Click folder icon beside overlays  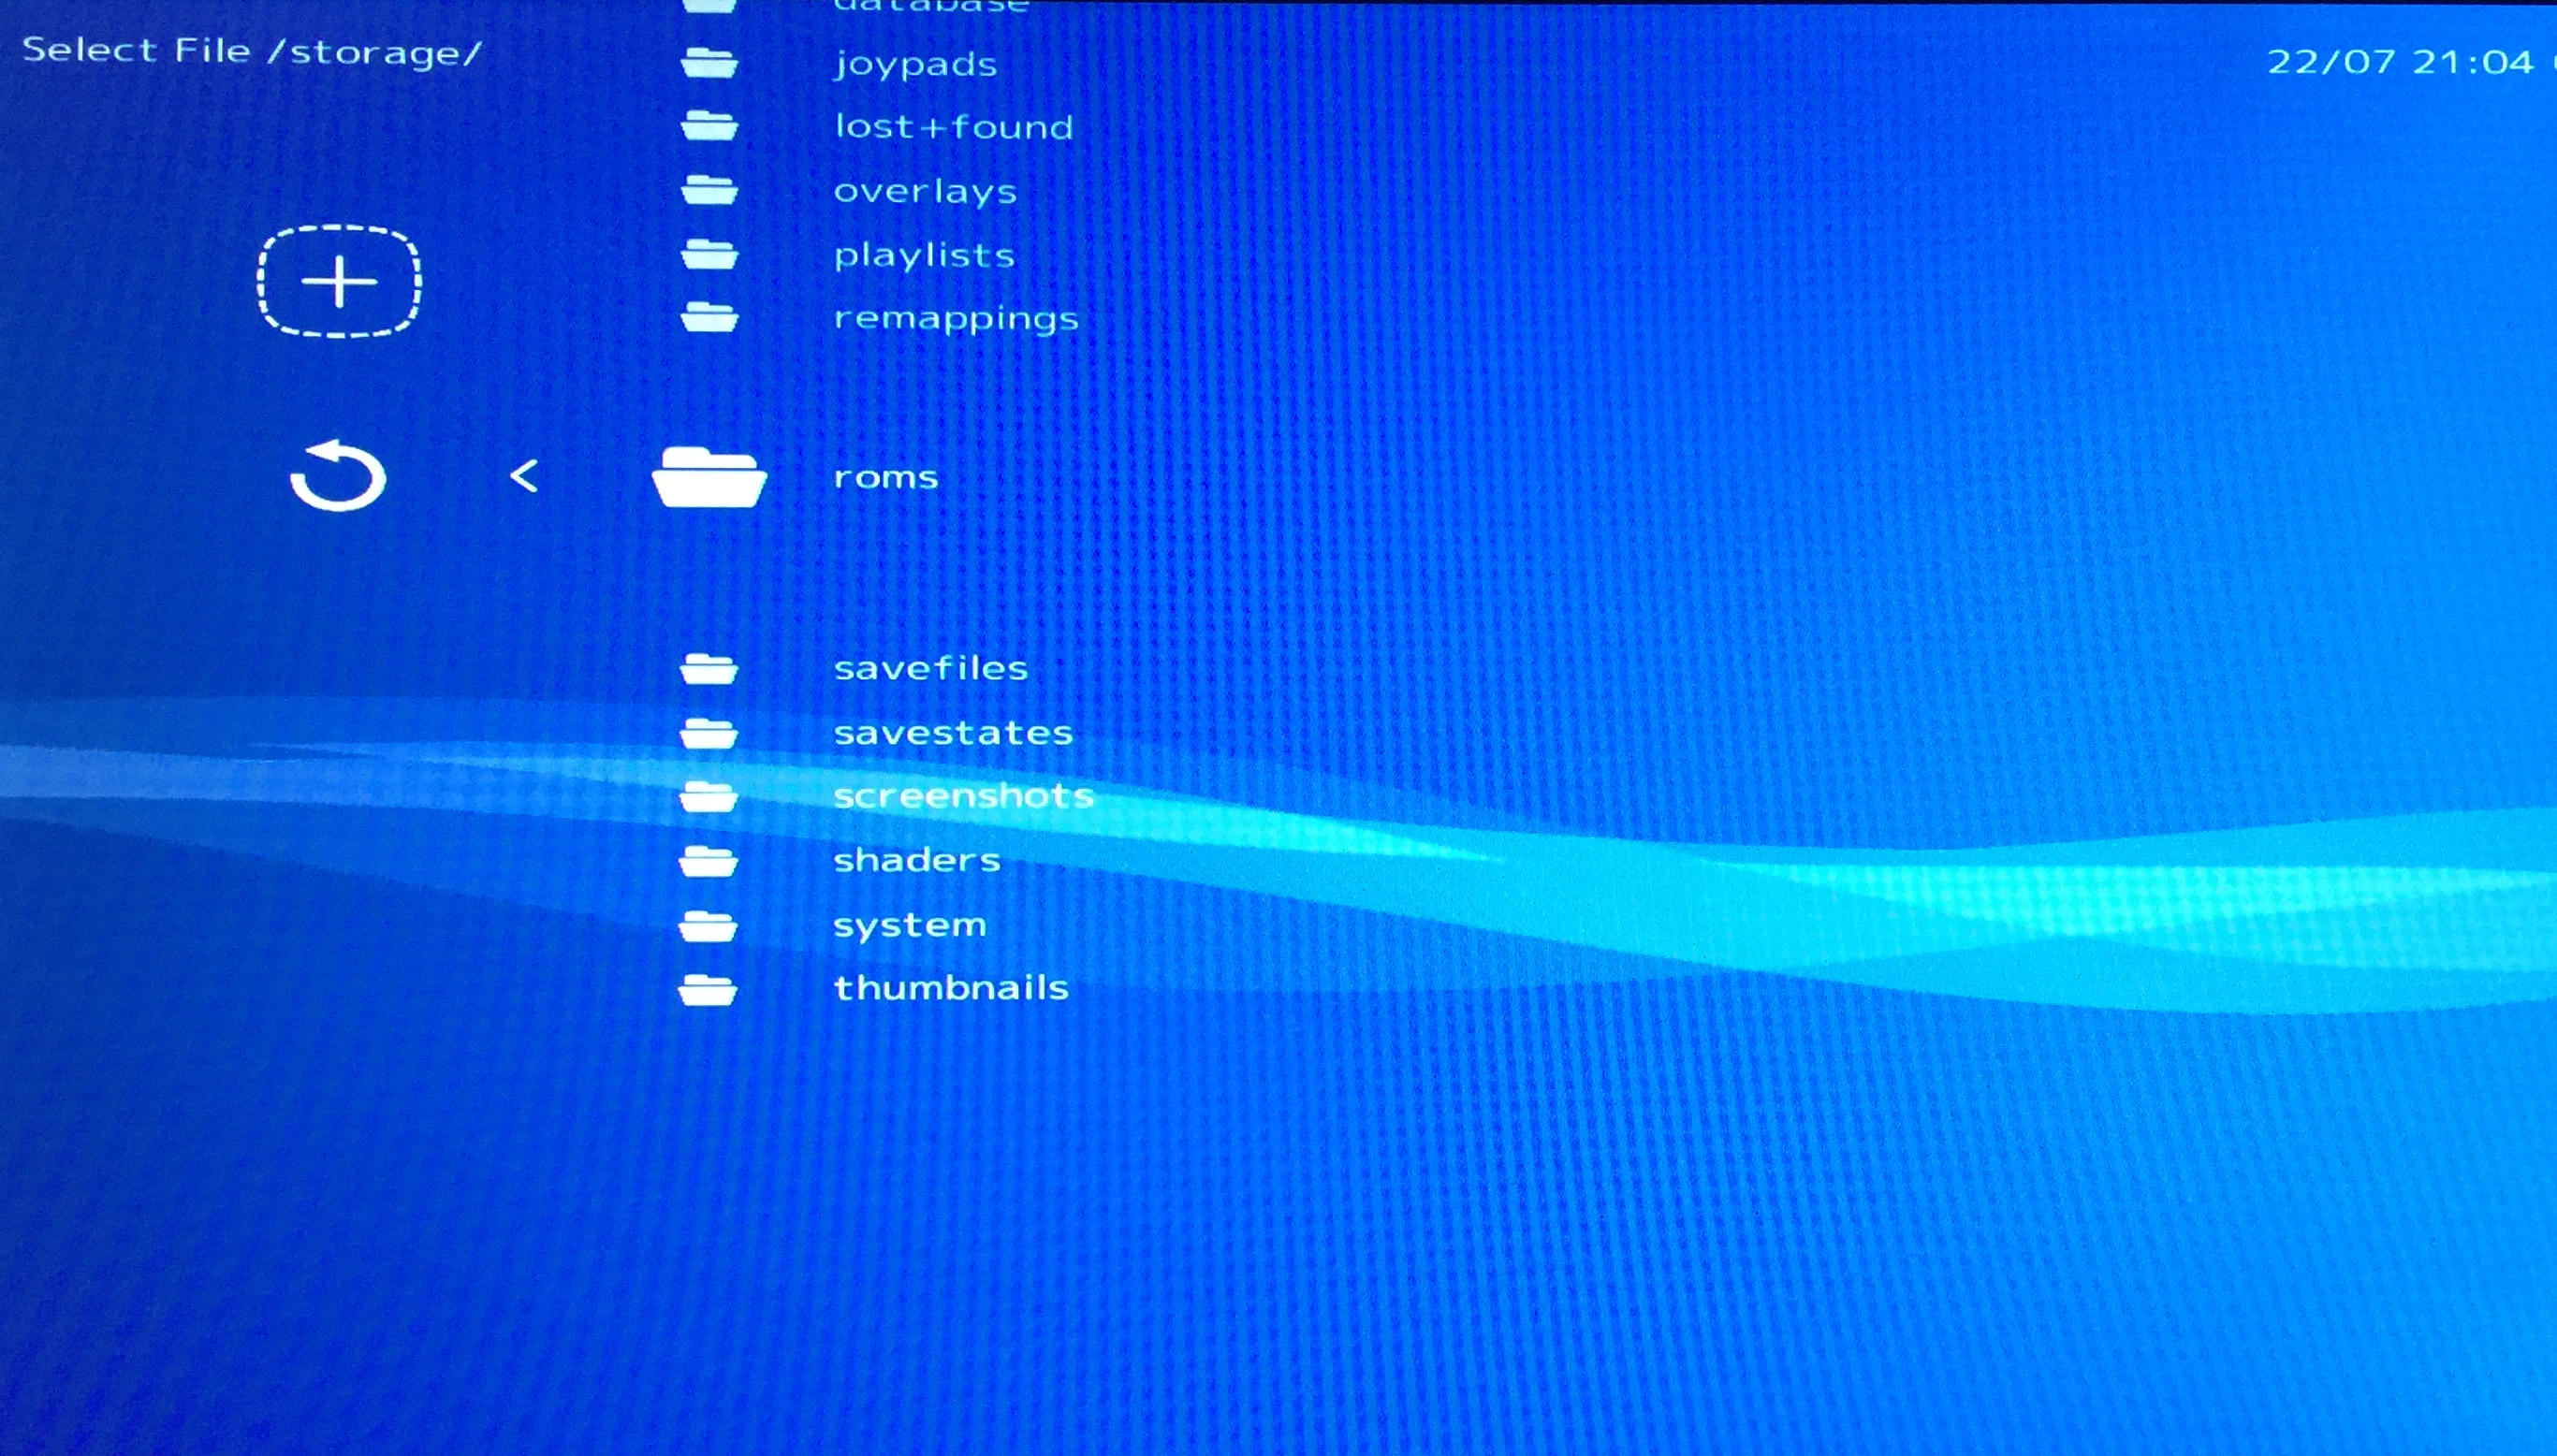coord(709,189)
